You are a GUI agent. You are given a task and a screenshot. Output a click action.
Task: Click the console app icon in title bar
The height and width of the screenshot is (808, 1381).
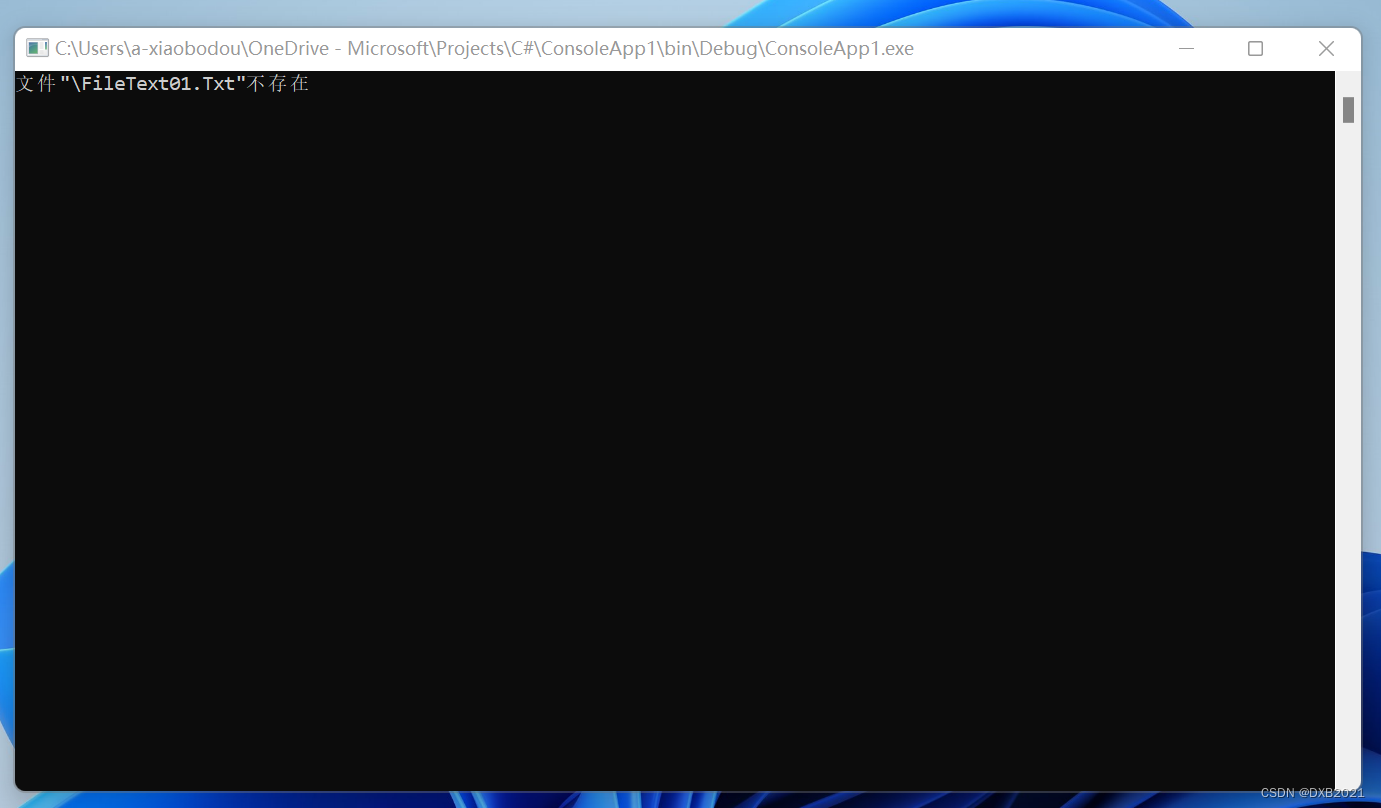38,48
